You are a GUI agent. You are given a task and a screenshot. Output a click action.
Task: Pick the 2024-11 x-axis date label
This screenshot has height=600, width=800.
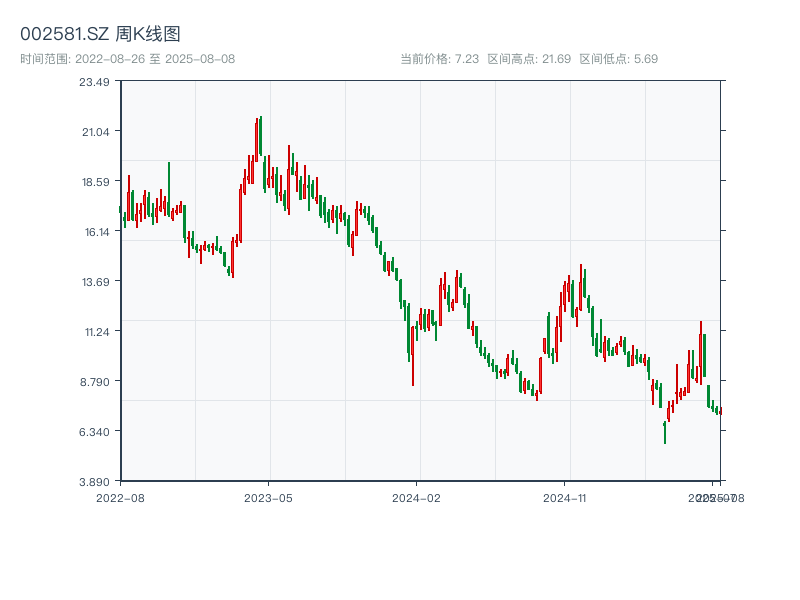click(565, 497)
